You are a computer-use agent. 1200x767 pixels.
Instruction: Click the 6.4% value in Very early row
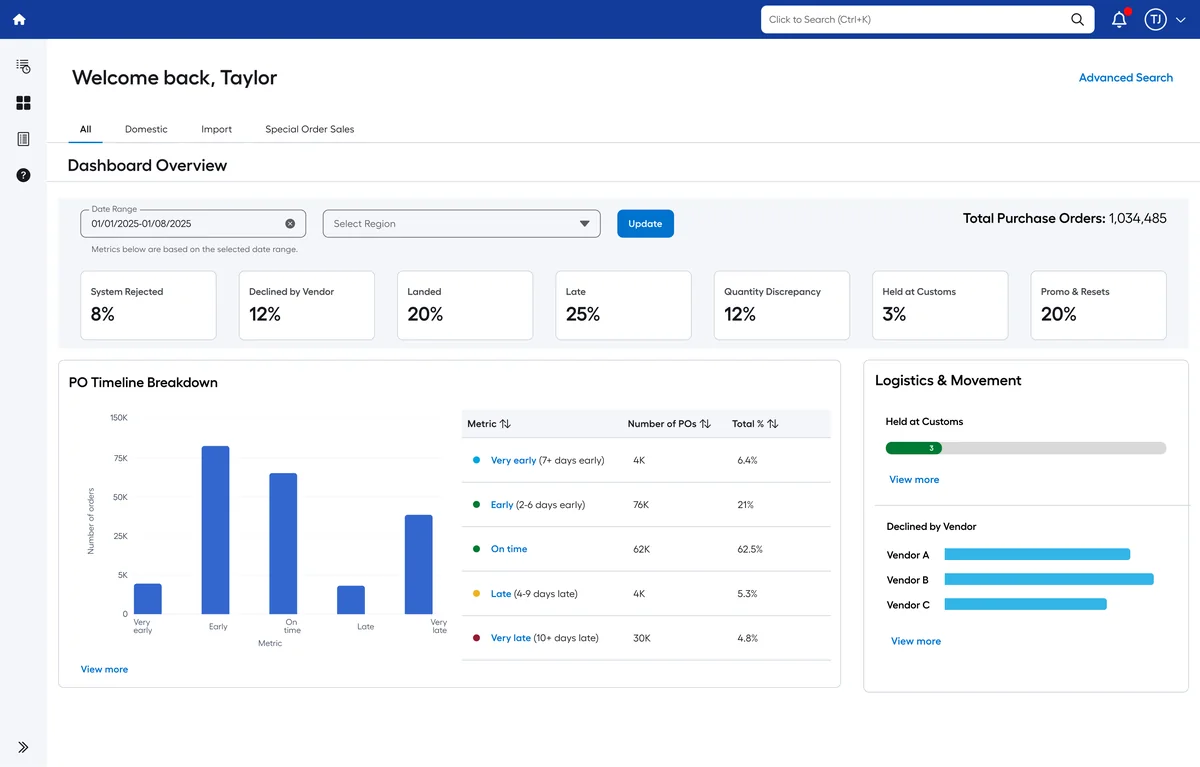tap(747, 460)
